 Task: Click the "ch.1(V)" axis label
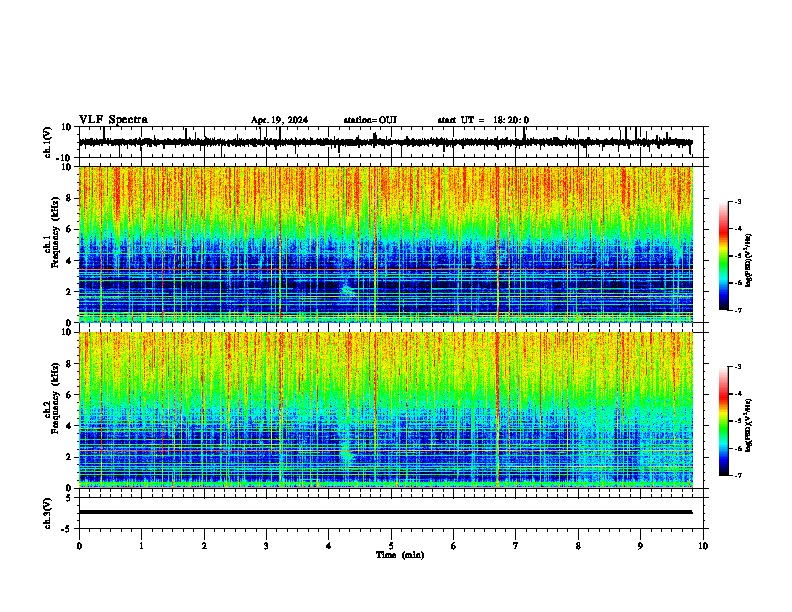pos(47,142)
